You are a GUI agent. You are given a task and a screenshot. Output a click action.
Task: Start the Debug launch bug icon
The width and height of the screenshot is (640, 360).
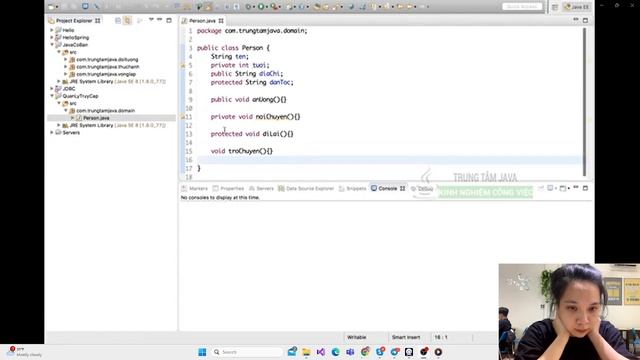point(248,7)
